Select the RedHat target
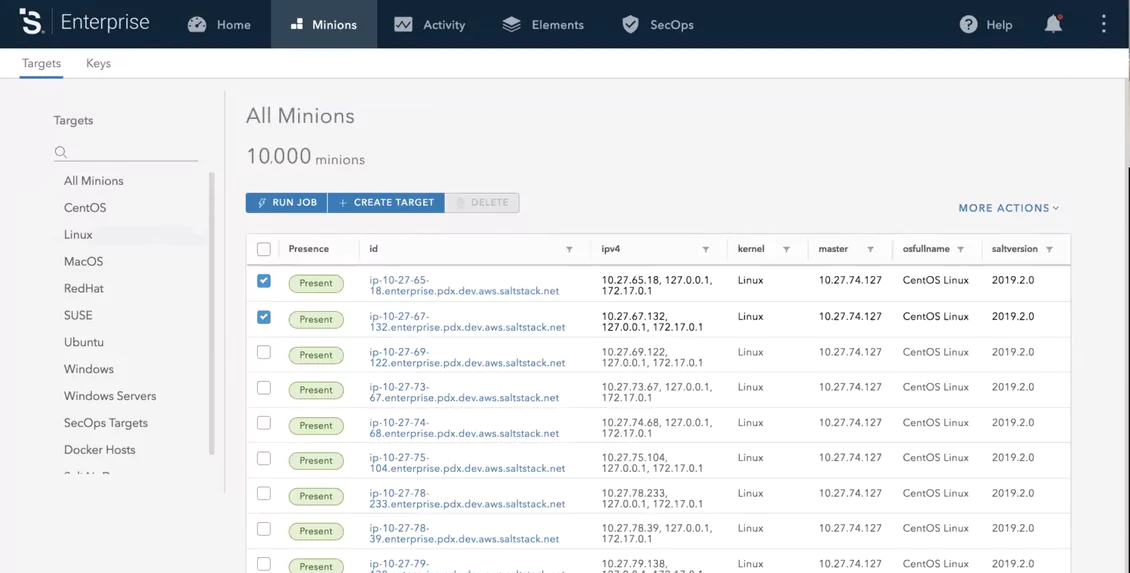This screenshot has height=573, width=1130. click(x=84, y=288)
